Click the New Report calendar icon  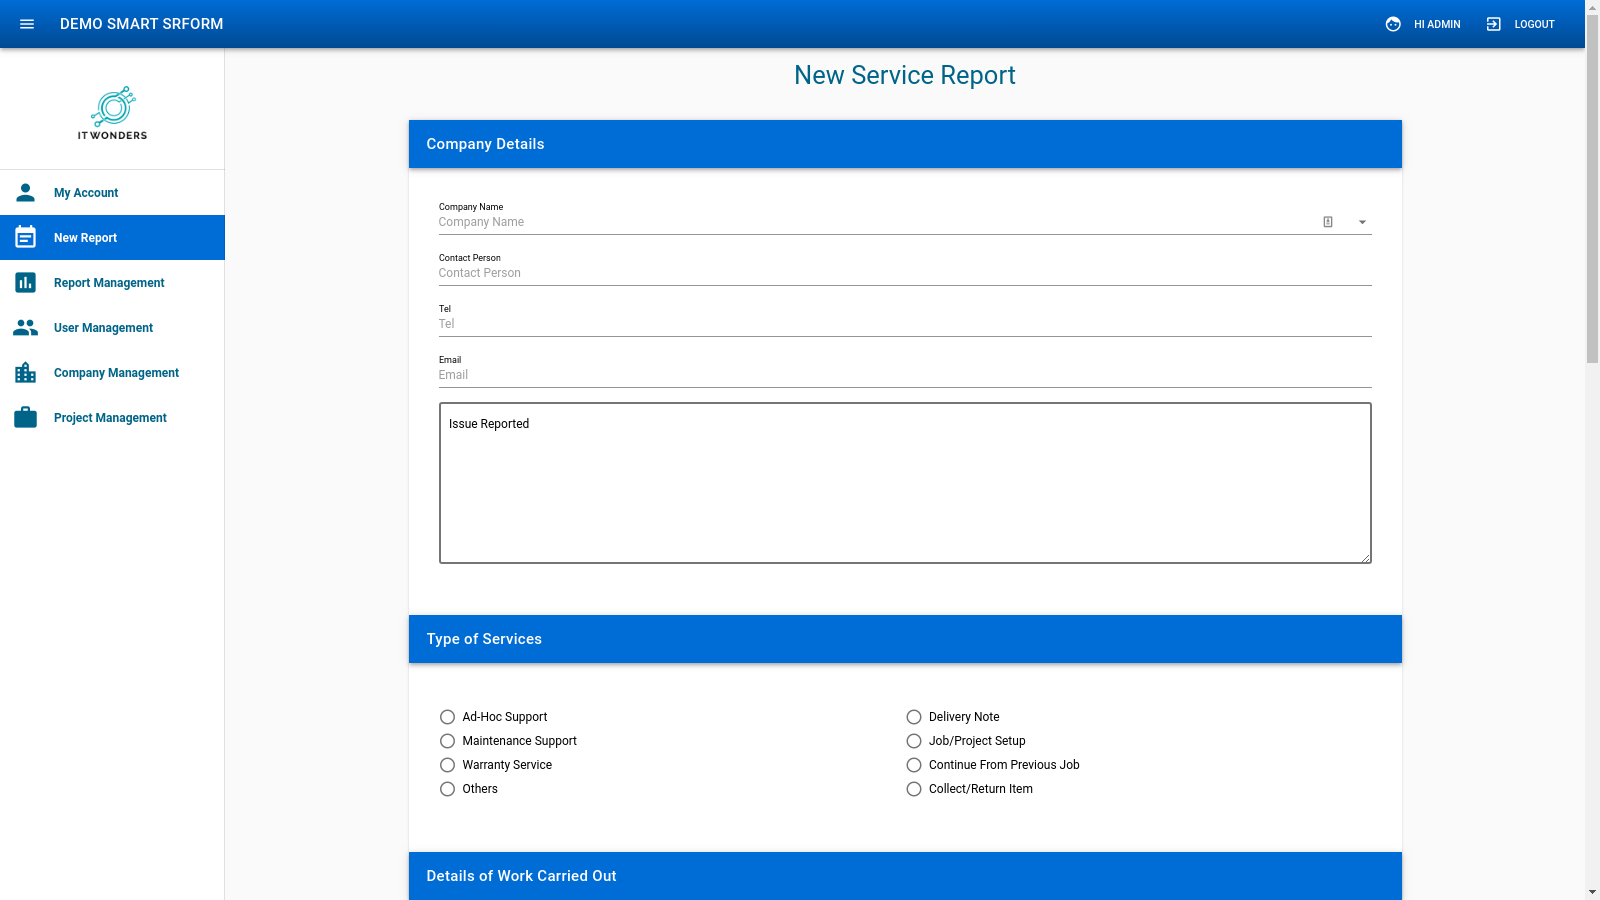[25, 237]
